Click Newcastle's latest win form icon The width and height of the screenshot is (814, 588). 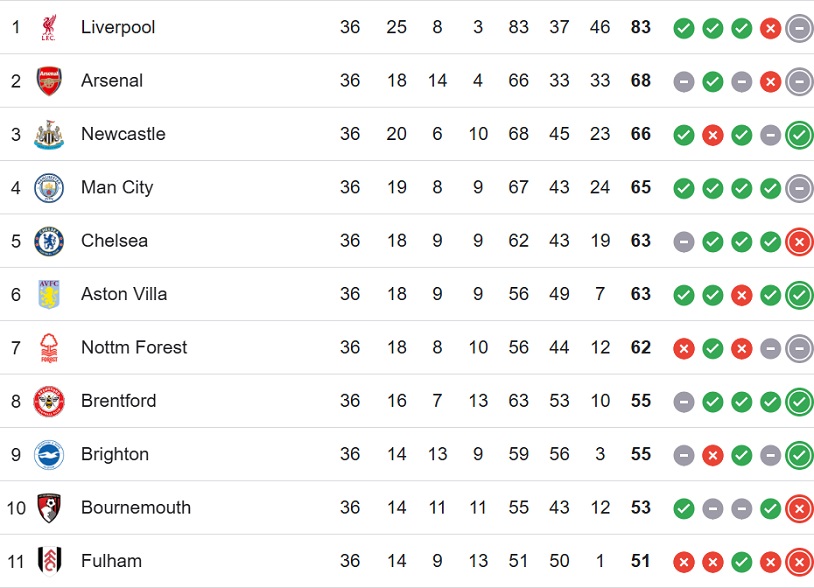799,135
